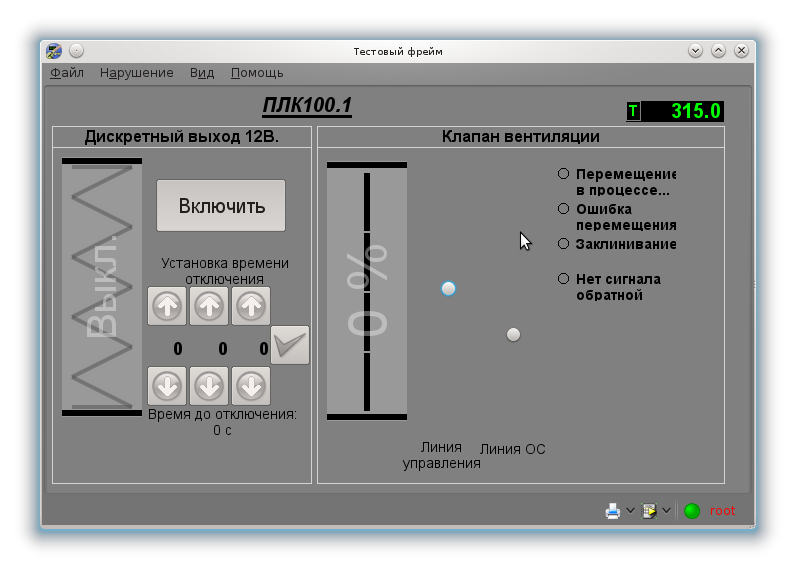Click the third down arrow of shutdown timer

(251, 385)
